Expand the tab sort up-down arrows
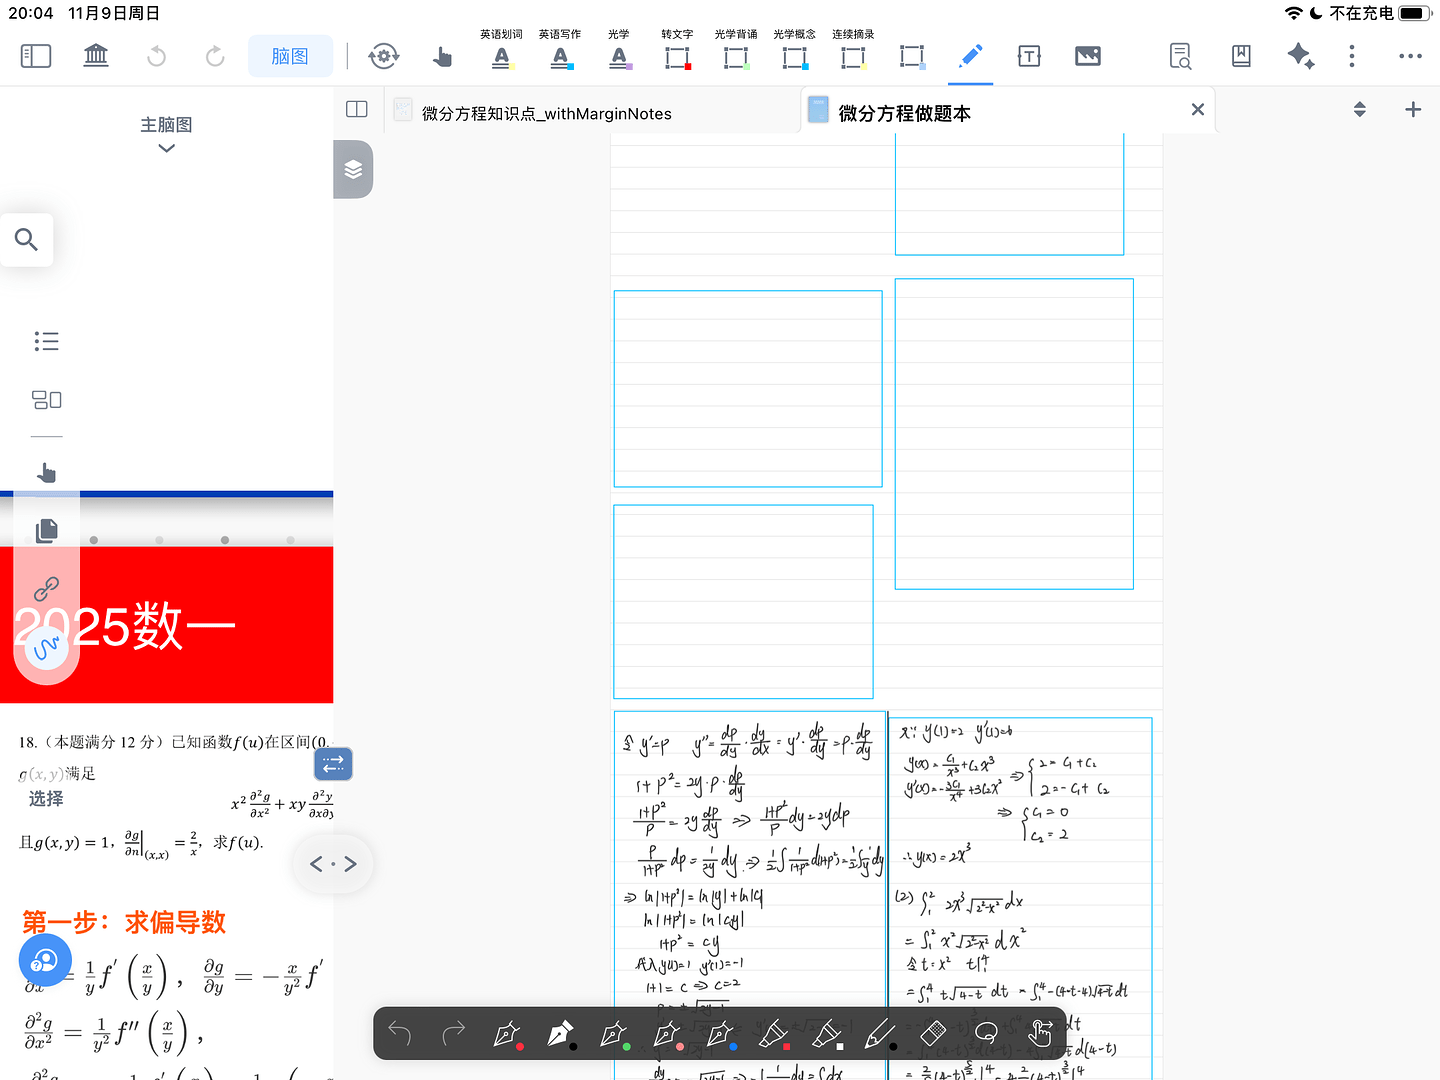 1359,110
